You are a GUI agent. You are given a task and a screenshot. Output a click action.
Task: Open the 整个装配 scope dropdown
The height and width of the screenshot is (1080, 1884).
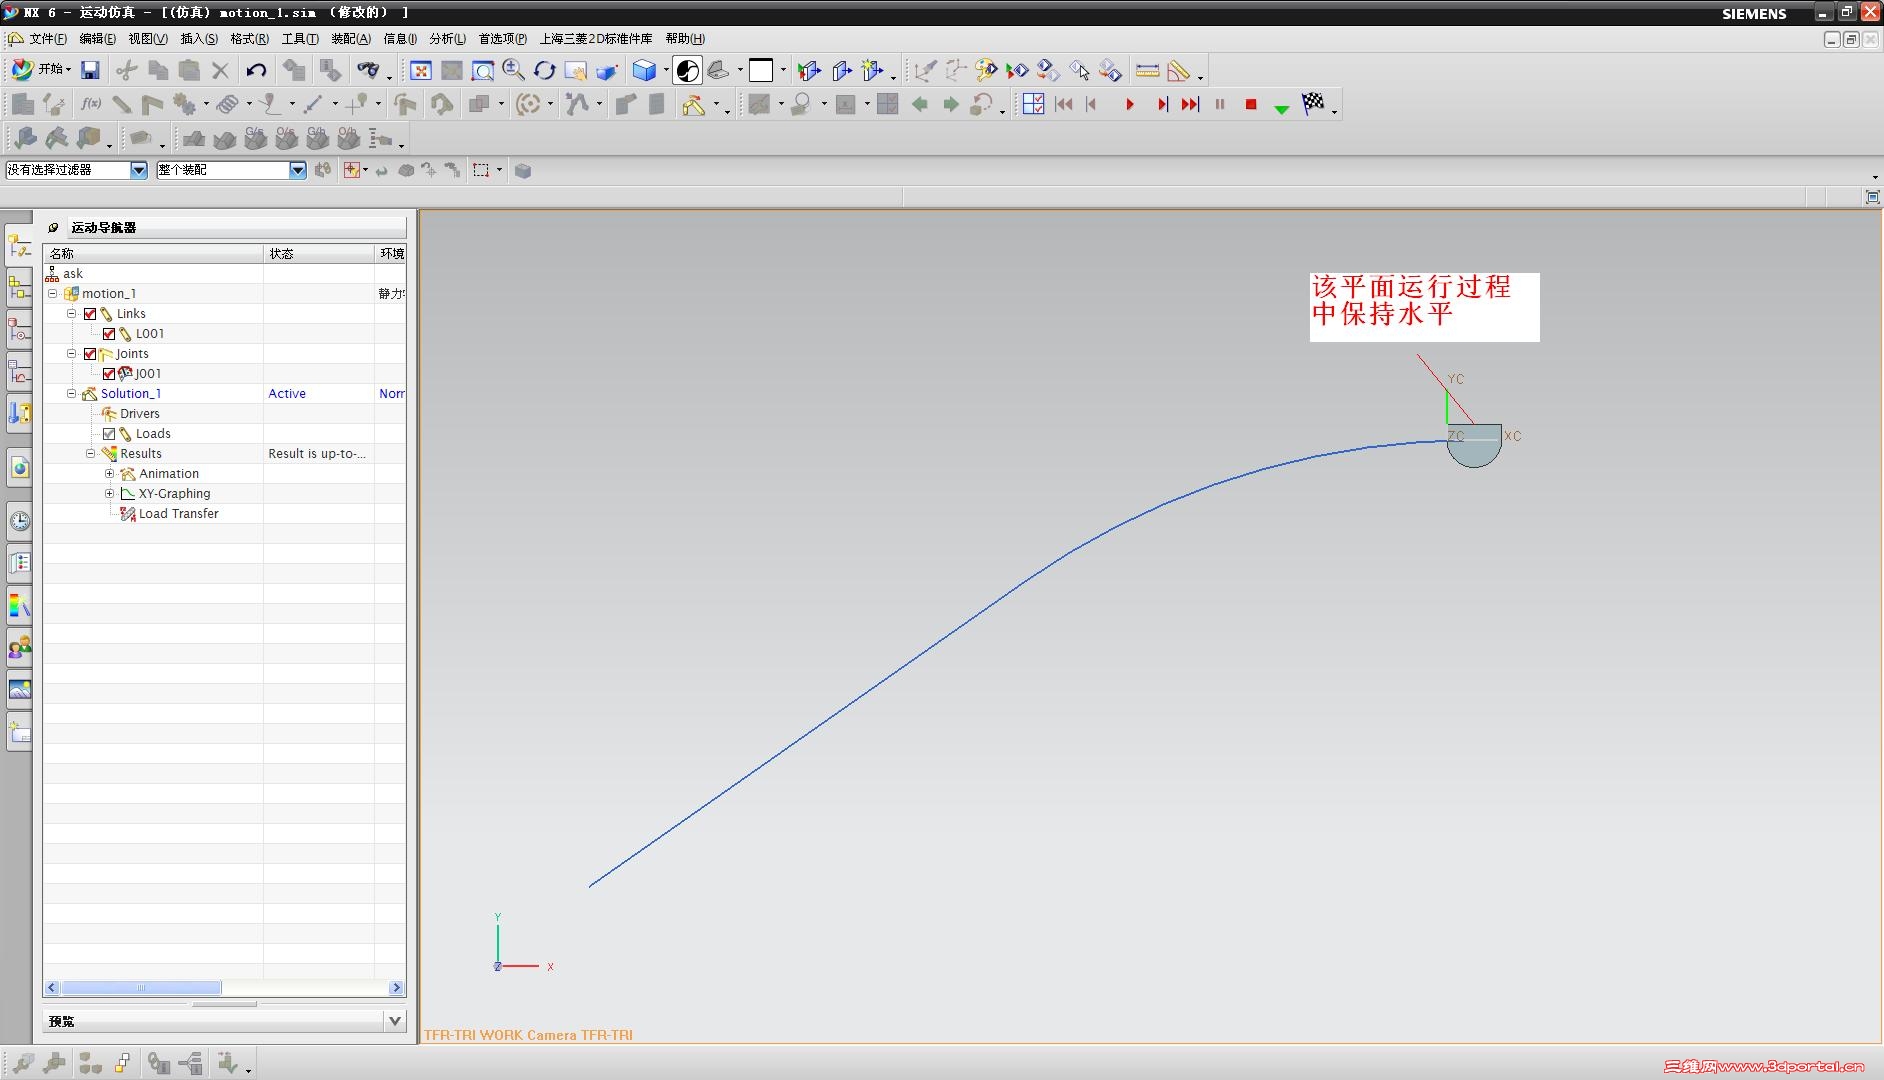298,170
